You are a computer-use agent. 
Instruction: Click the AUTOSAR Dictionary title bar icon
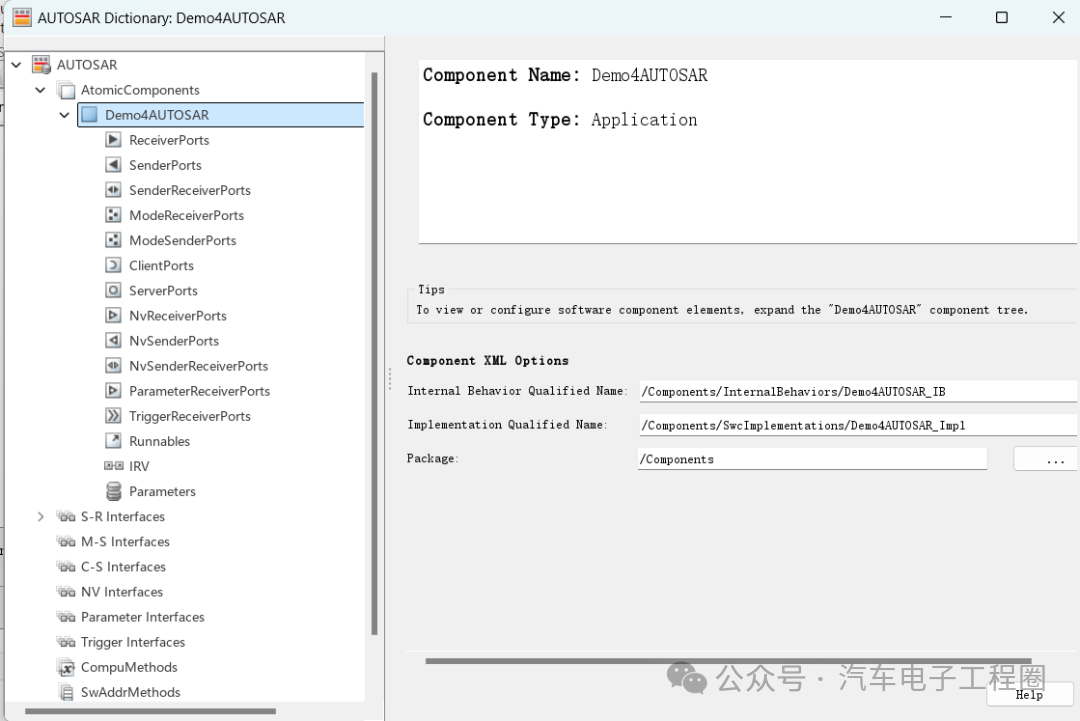[x=22, y=17]
